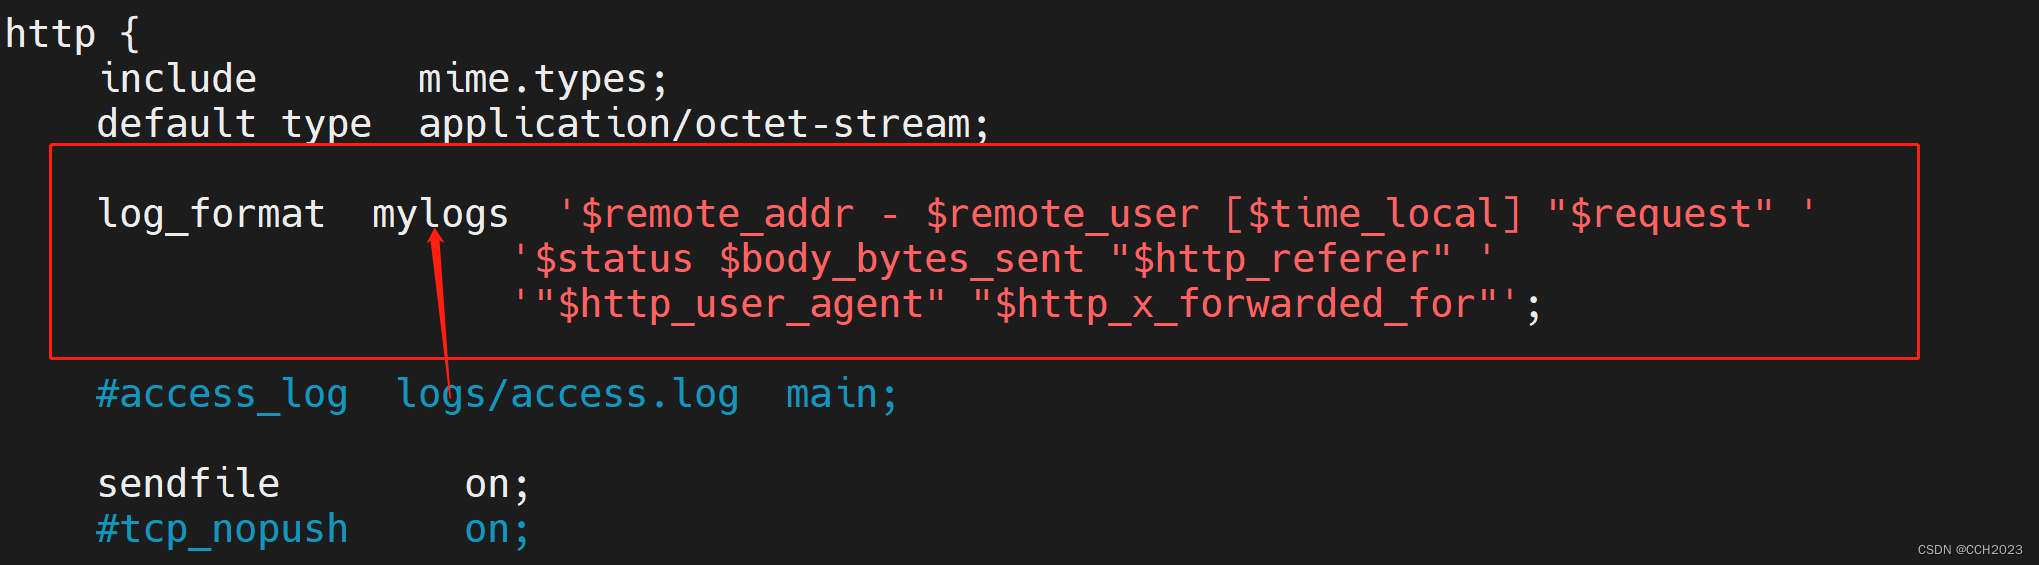Click the '$body_bytes_sent' variable
This screenshot has height=565, width=2039.
pos(901,259)
